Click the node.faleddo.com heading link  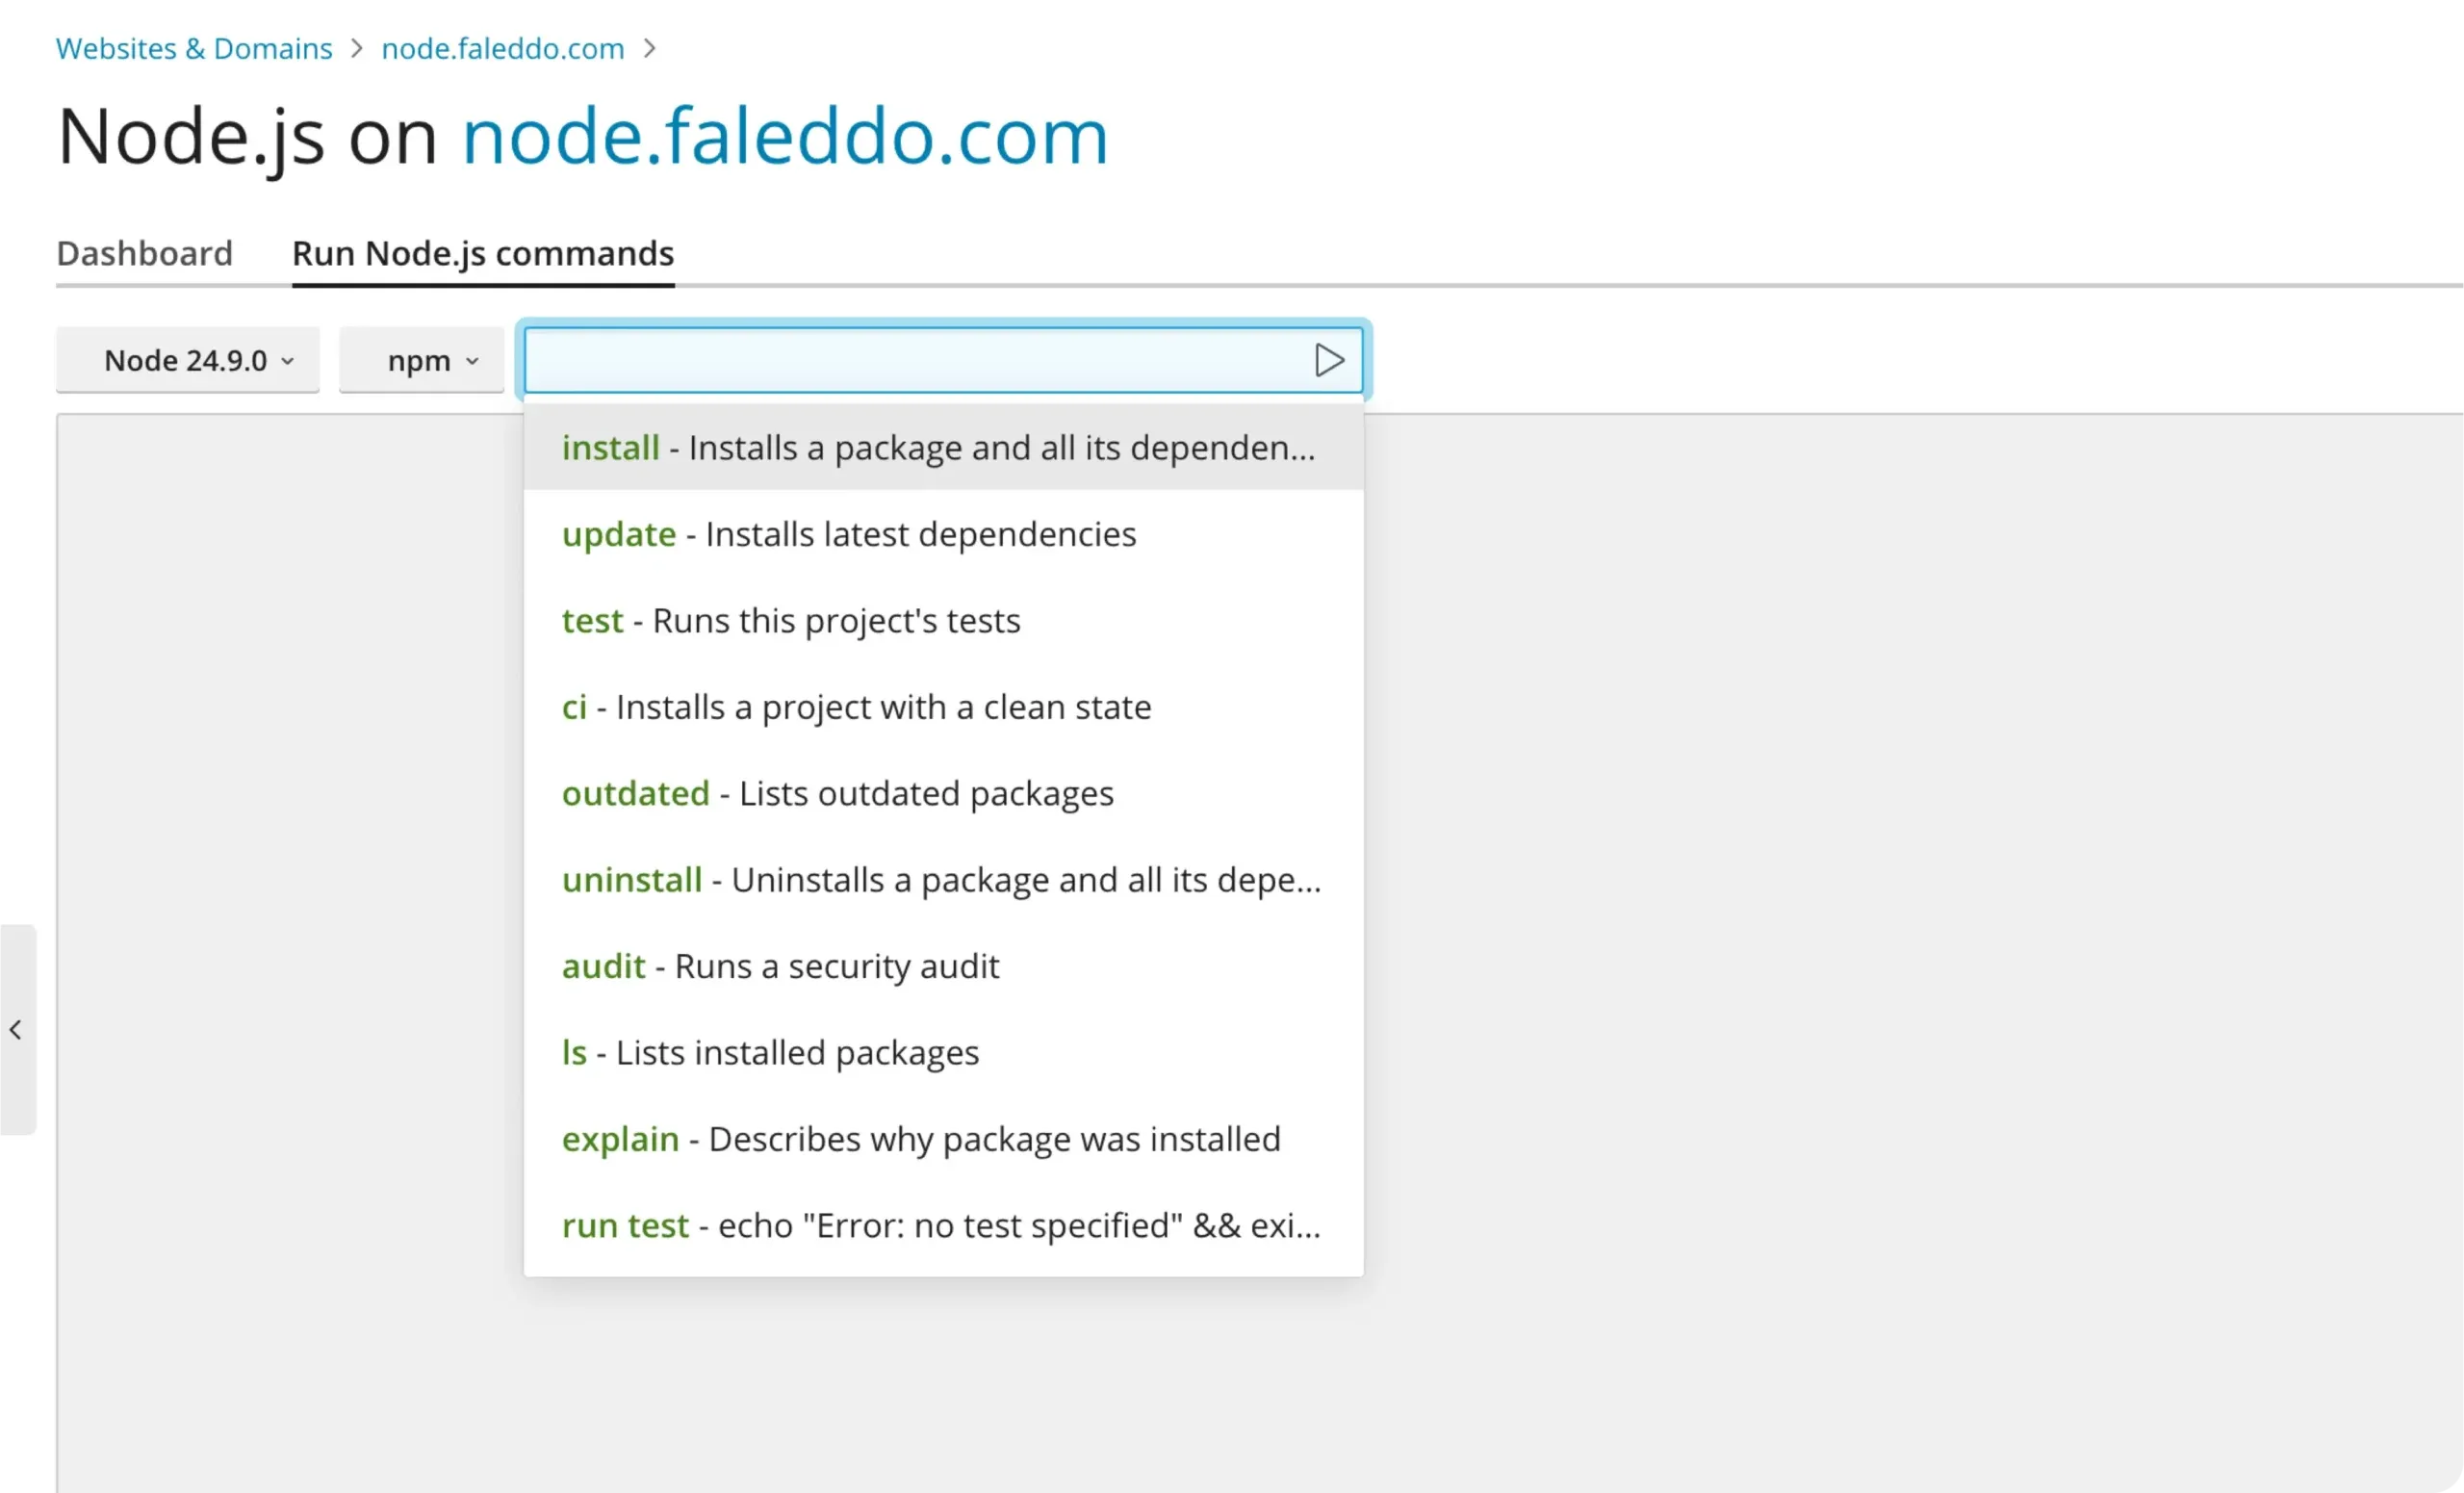(785, 136)
